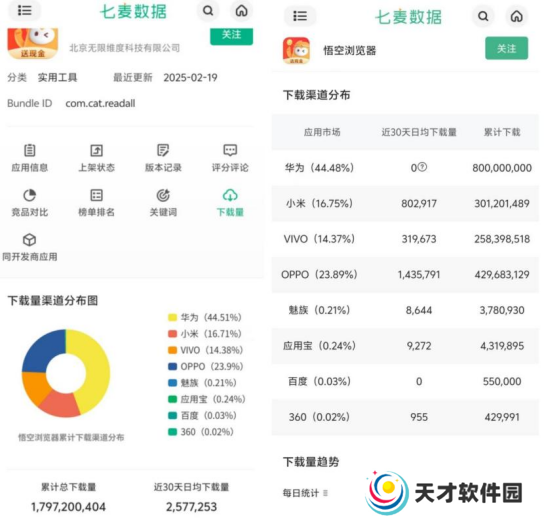This screenshot has width=544, height=518.
Task: Open 关键词 keywords icon
Action: [x=163, y=203]
